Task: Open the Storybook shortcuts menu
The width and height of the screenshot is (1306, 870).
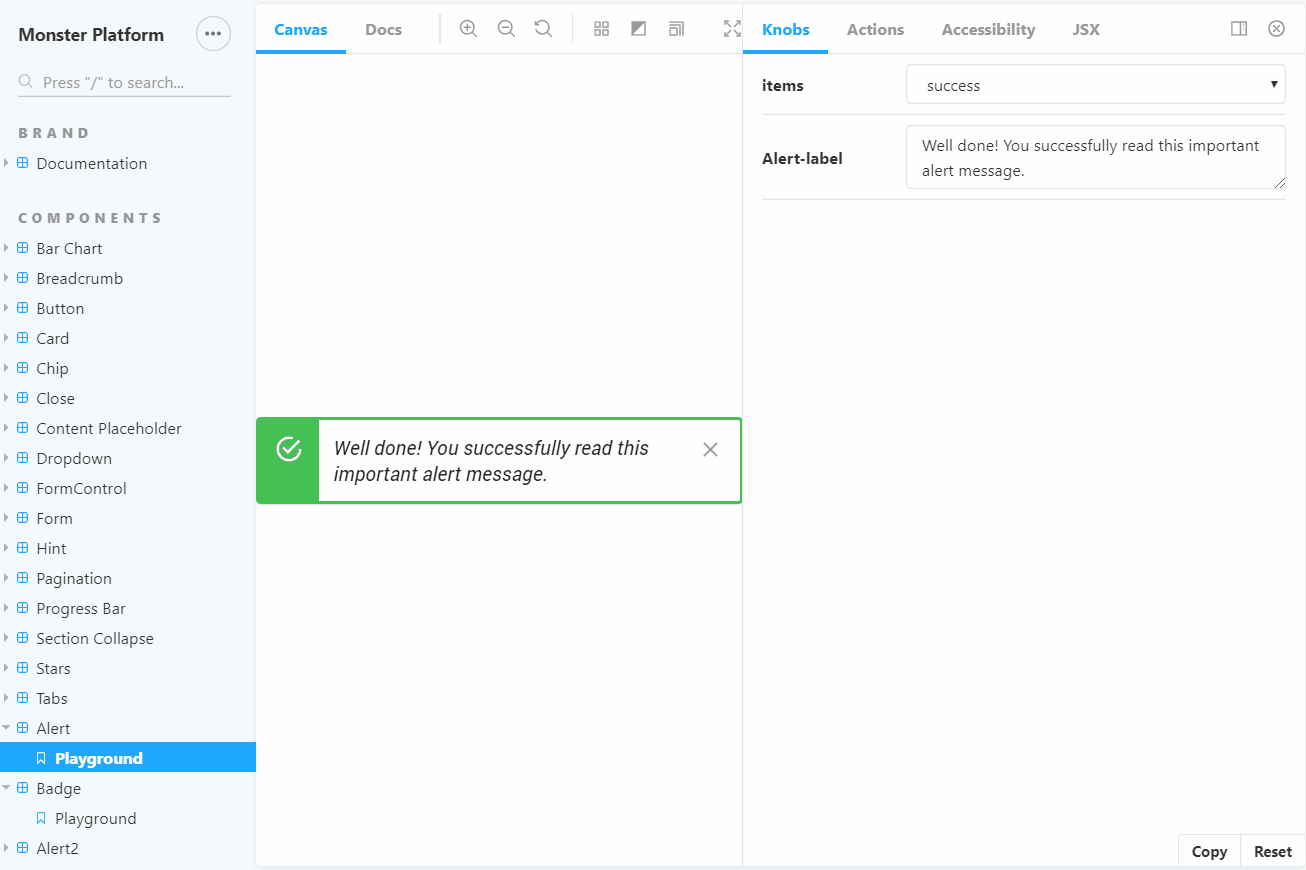Action: [213, 33]
